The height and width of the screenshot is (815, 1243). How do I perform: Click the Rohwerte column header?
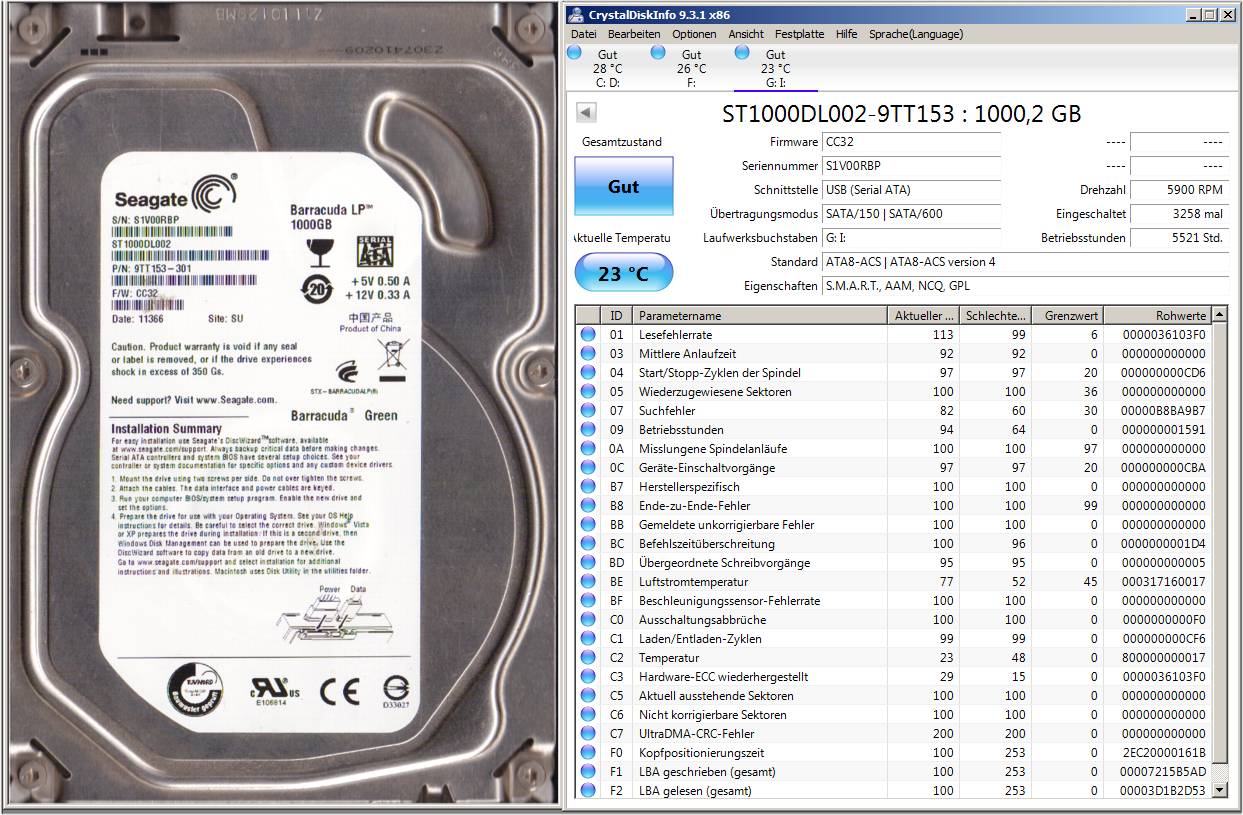pos(1157,315)
